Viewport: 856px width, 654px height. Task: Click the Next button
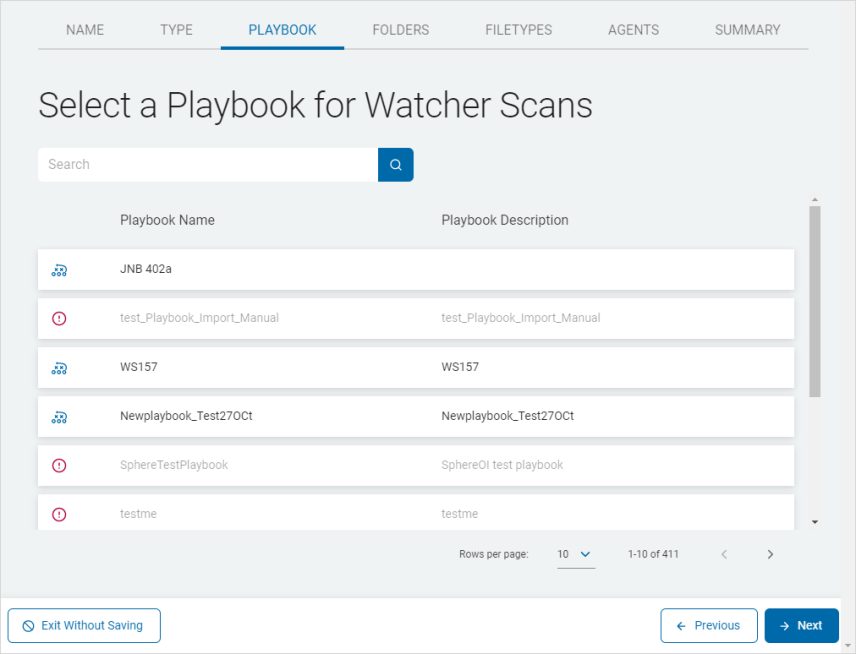(801, 626)
